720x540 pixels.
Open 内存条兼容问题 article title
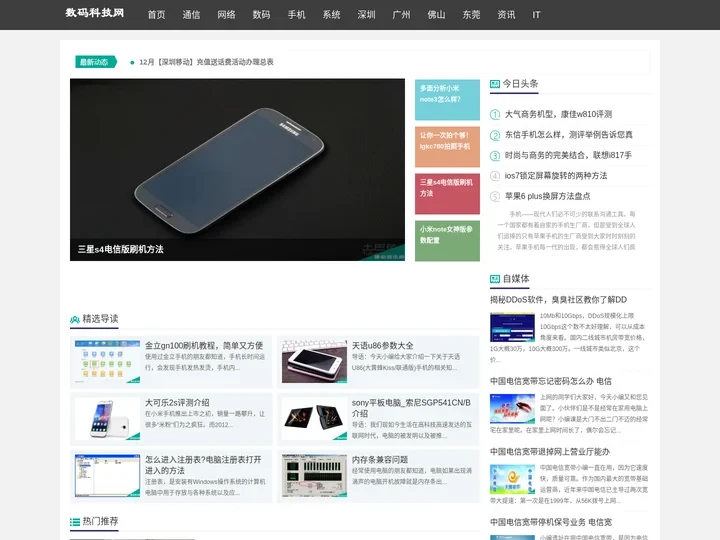pos(380,460)
